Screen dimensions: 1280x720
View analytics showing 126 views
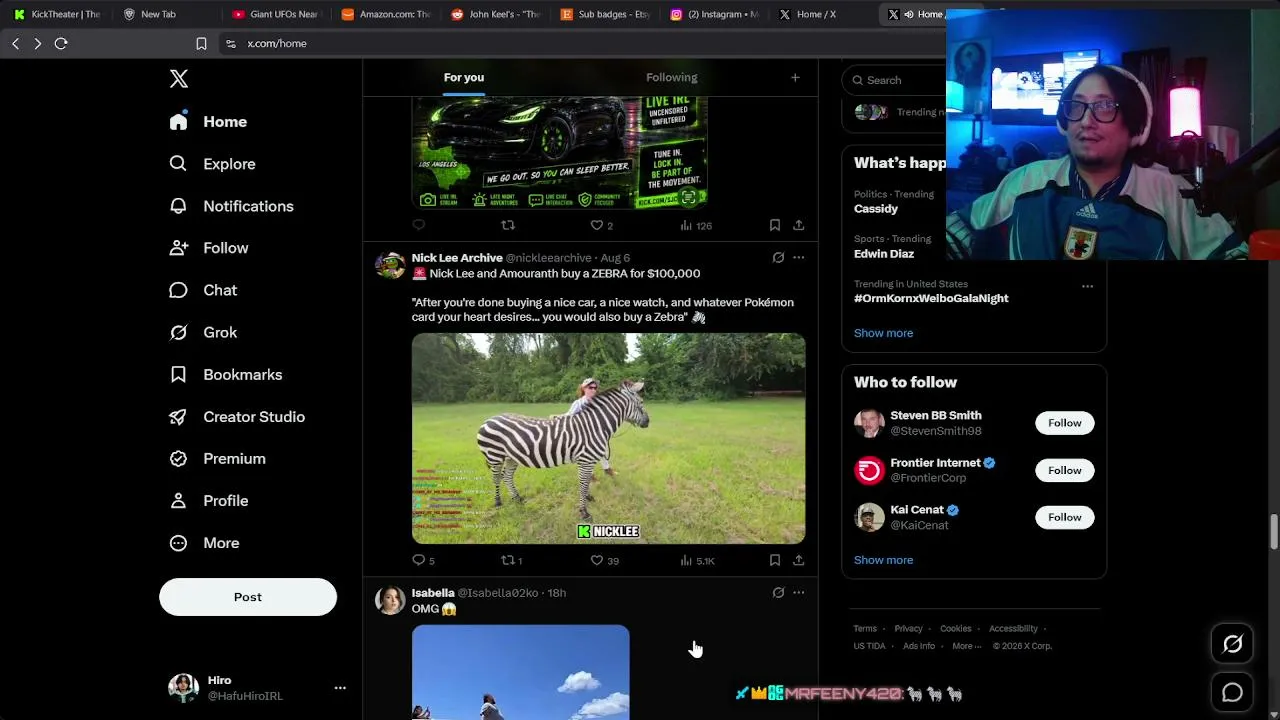[696, 225]
